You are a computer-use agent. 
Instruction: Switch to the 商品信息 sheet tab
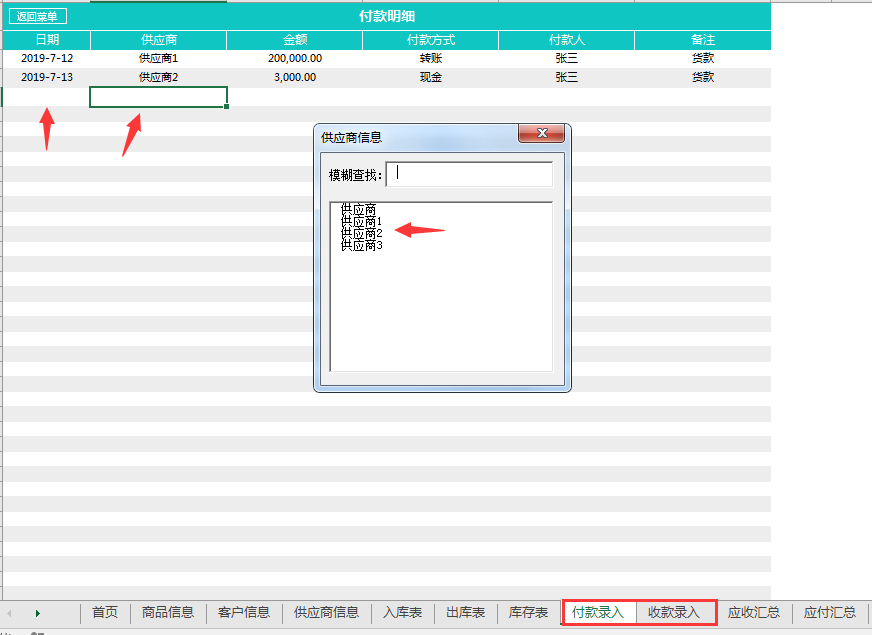167,612
